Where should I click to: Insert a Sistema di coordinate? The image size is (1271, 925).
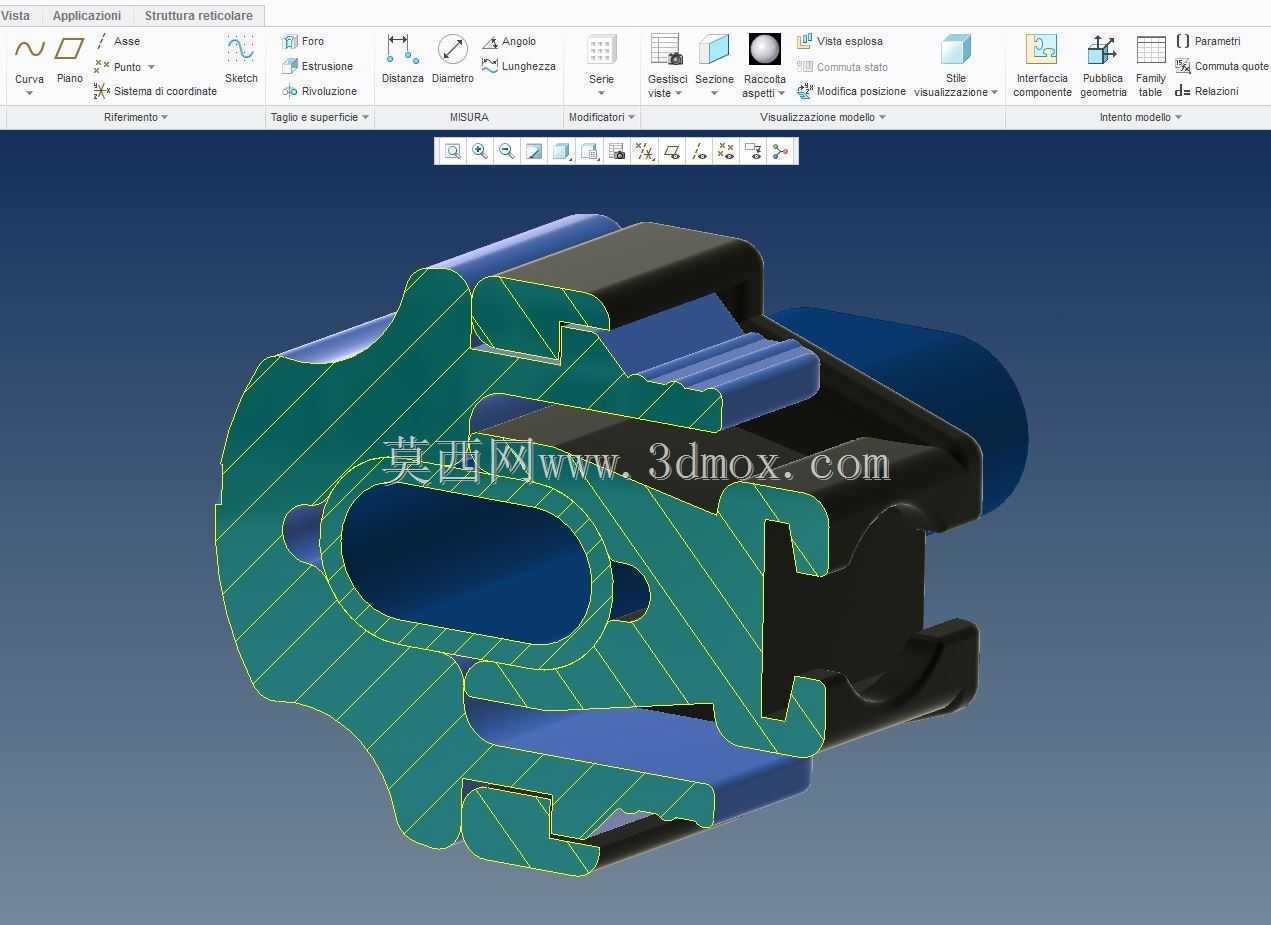(x=155, y=91)
